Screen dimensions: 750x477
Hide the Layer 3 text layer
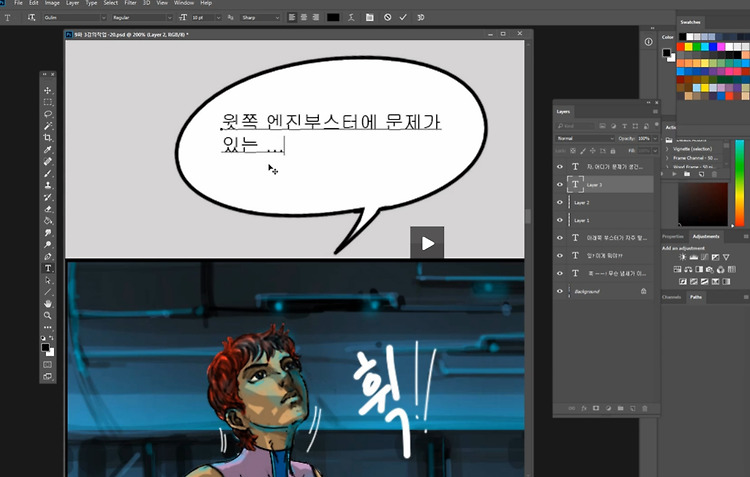click(x=560, y=185)
